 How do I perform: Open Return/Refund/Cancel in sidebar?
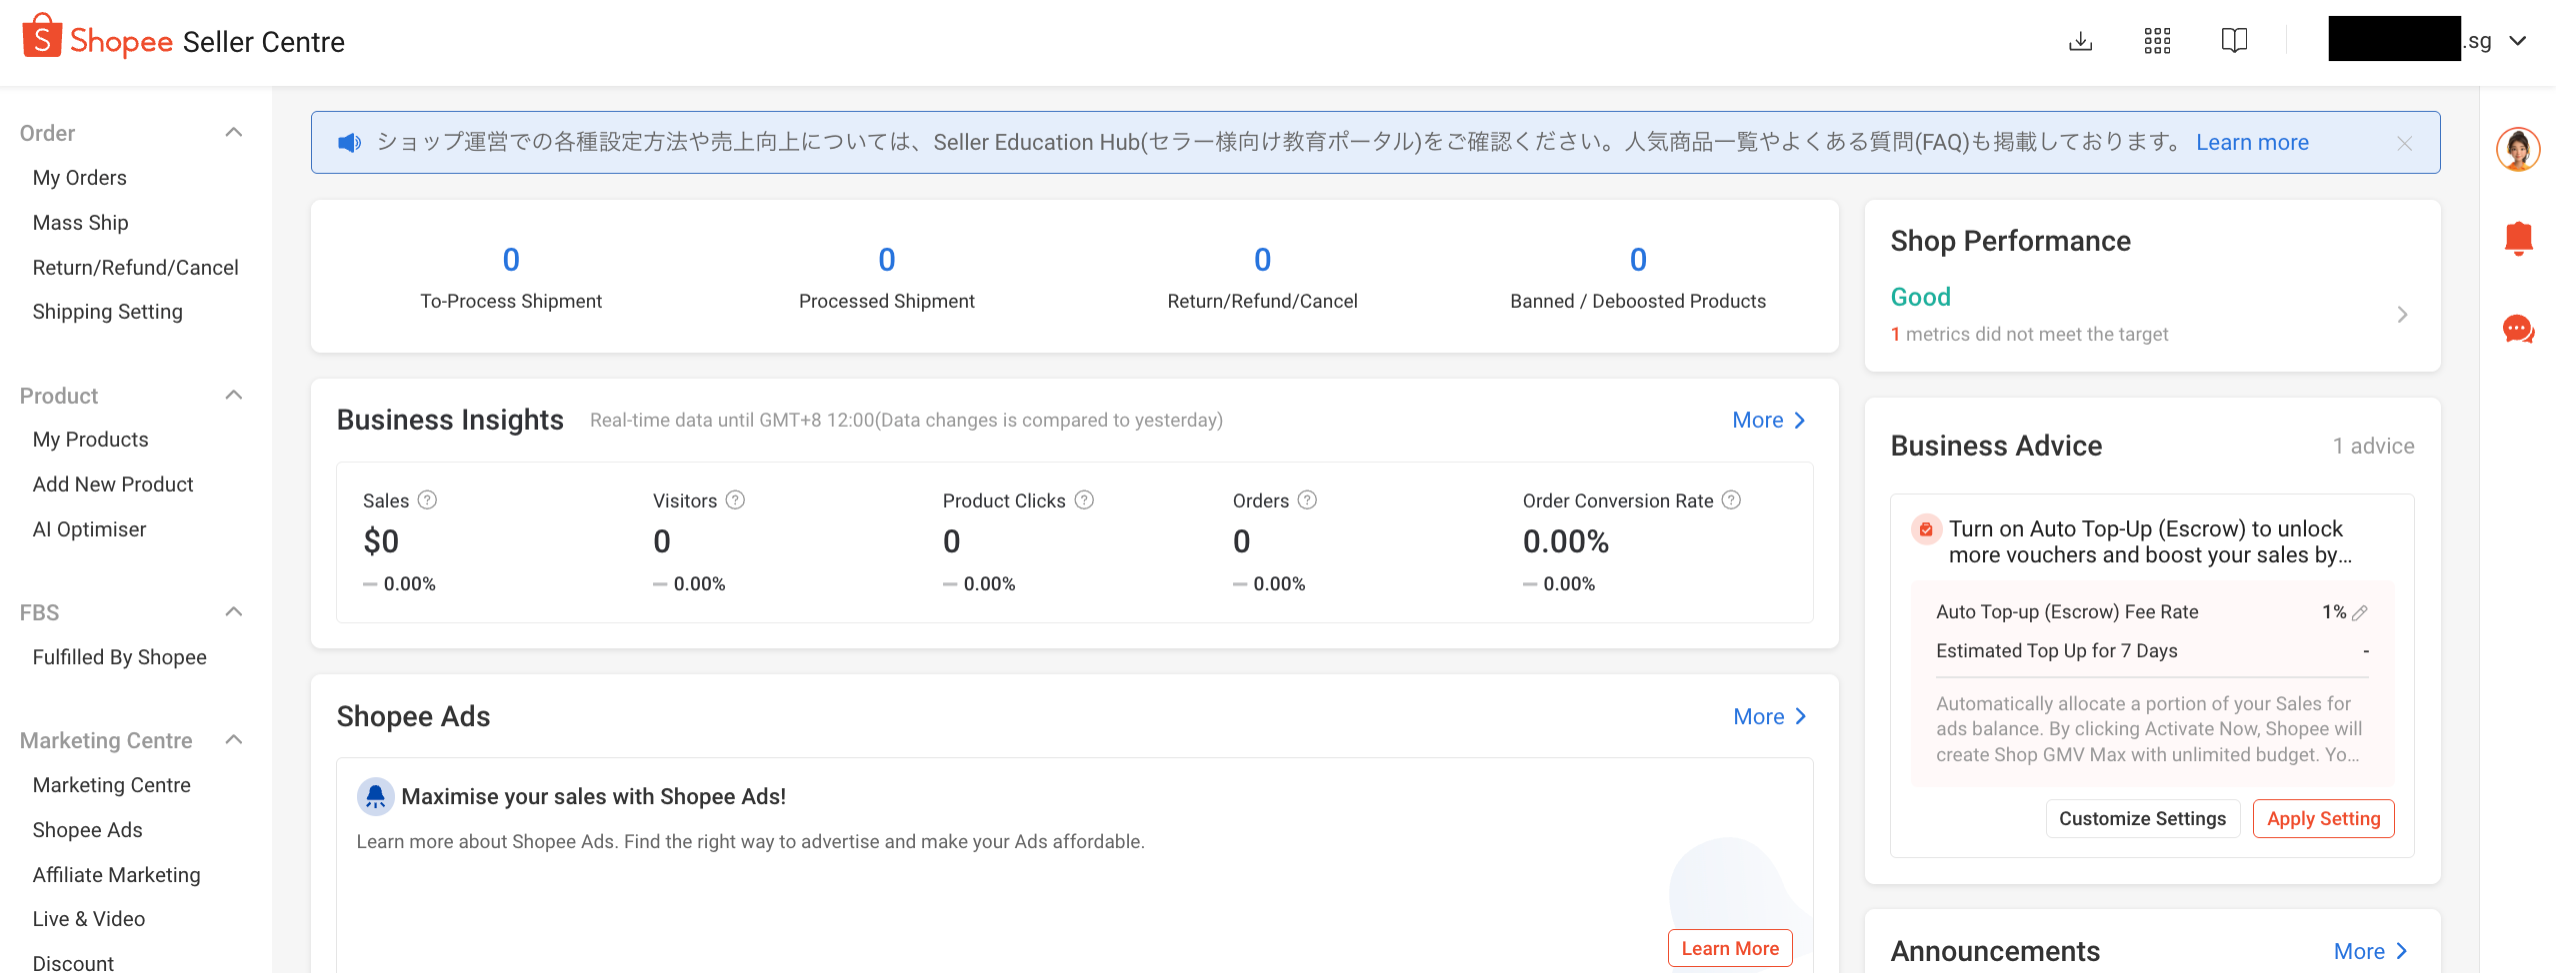point(136,268)
